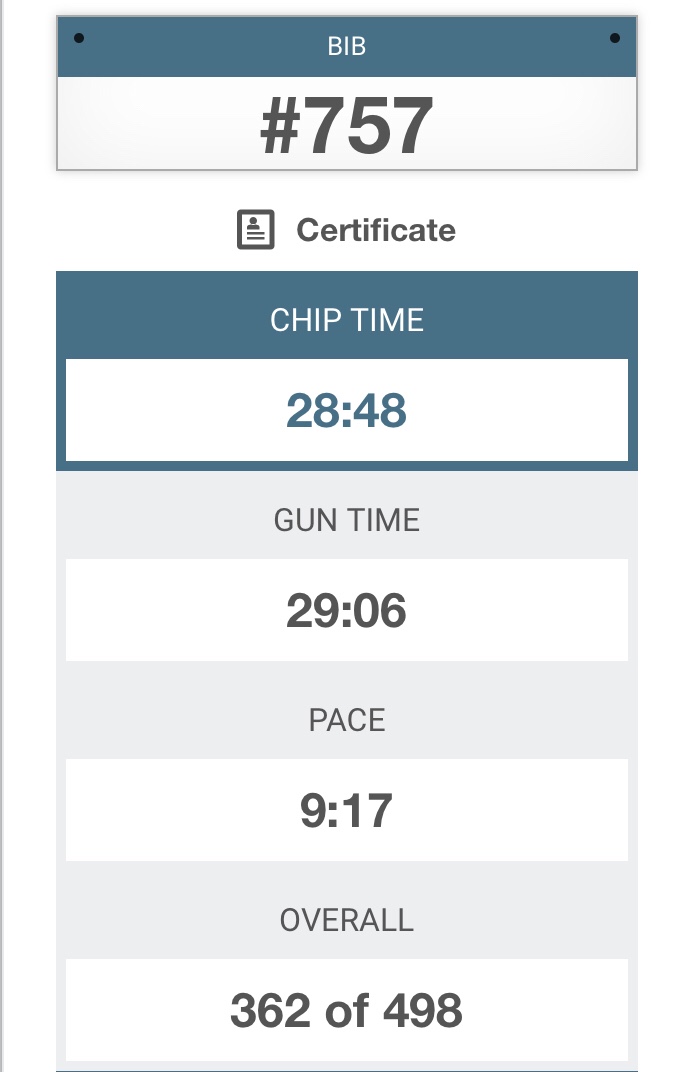Select the OVERALL label

click(x=346, y=920)
